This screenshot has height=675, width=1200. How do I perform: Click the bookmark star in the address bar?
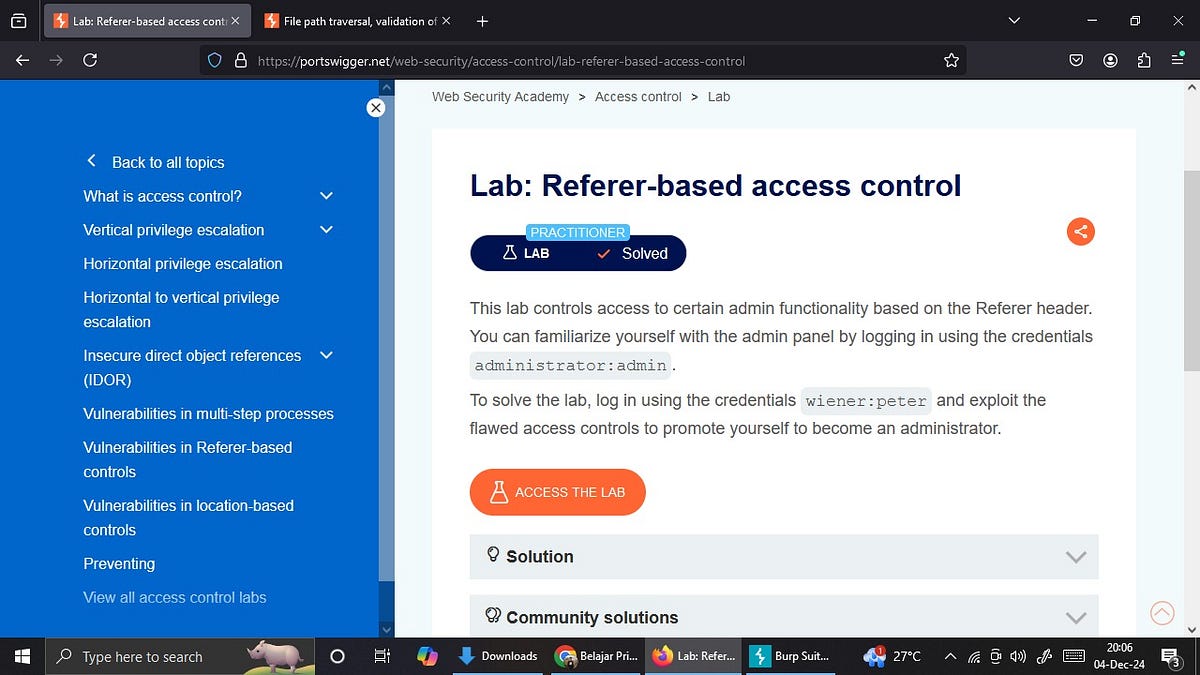951,60
